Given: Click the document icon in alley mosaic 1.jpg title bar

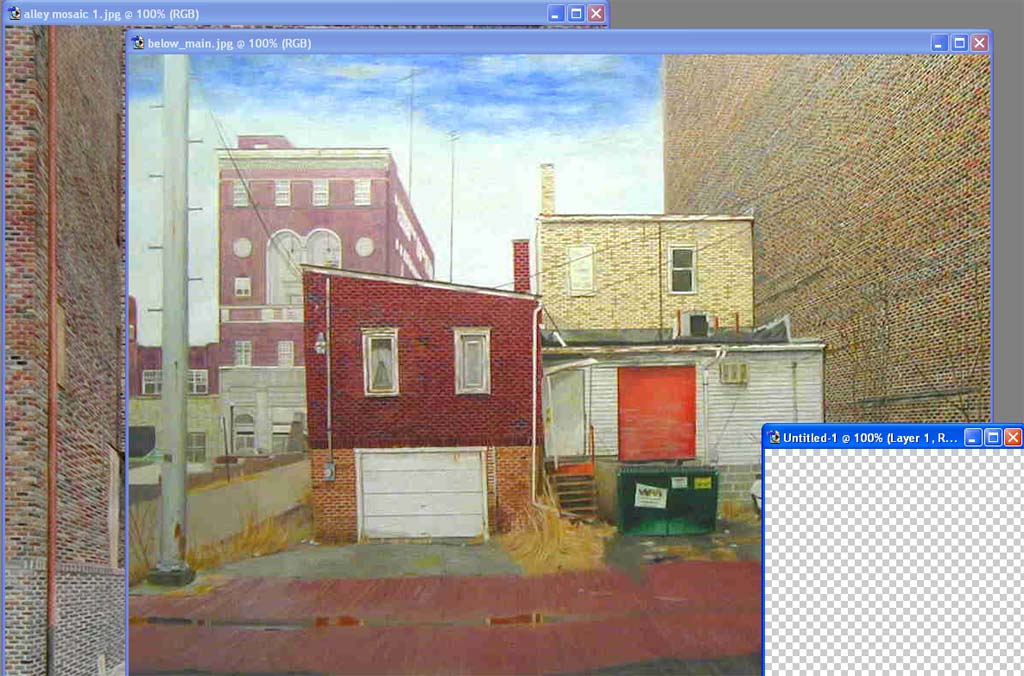Looking at the screenshot, I should pos(14,14).
